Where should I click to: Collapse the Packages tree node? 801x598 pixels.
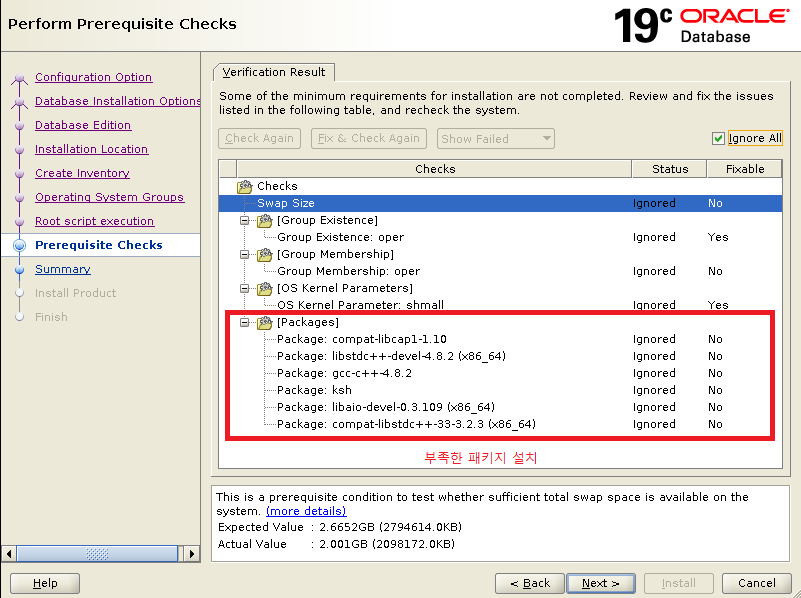[x=245, y=323]
